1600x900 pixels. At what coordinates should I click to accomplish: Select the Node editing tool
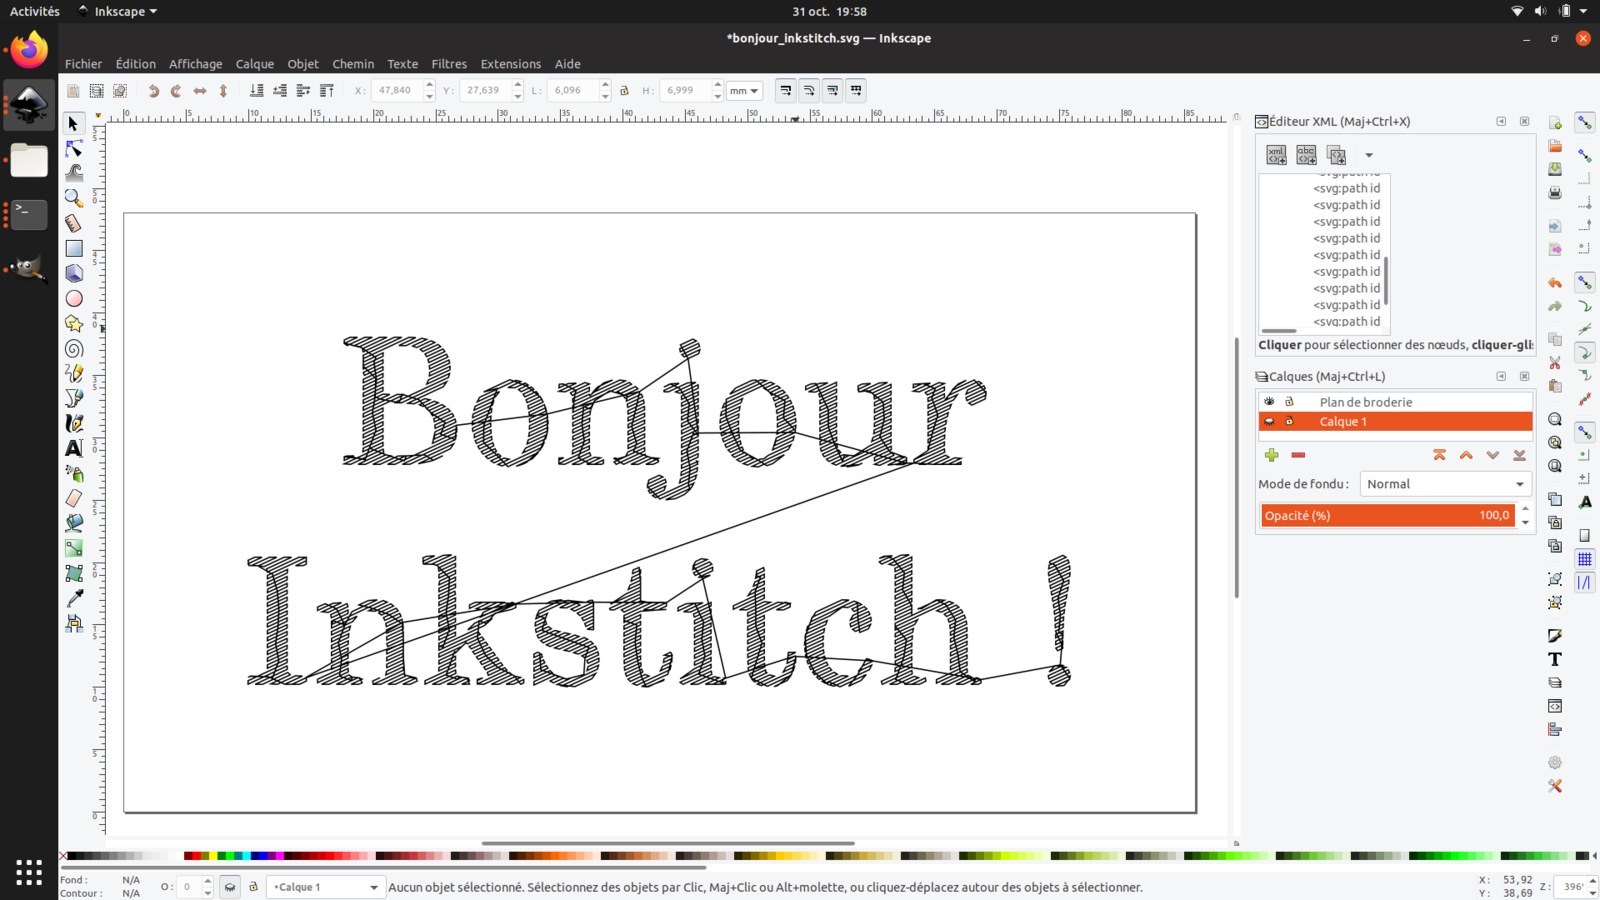[74, 149]
